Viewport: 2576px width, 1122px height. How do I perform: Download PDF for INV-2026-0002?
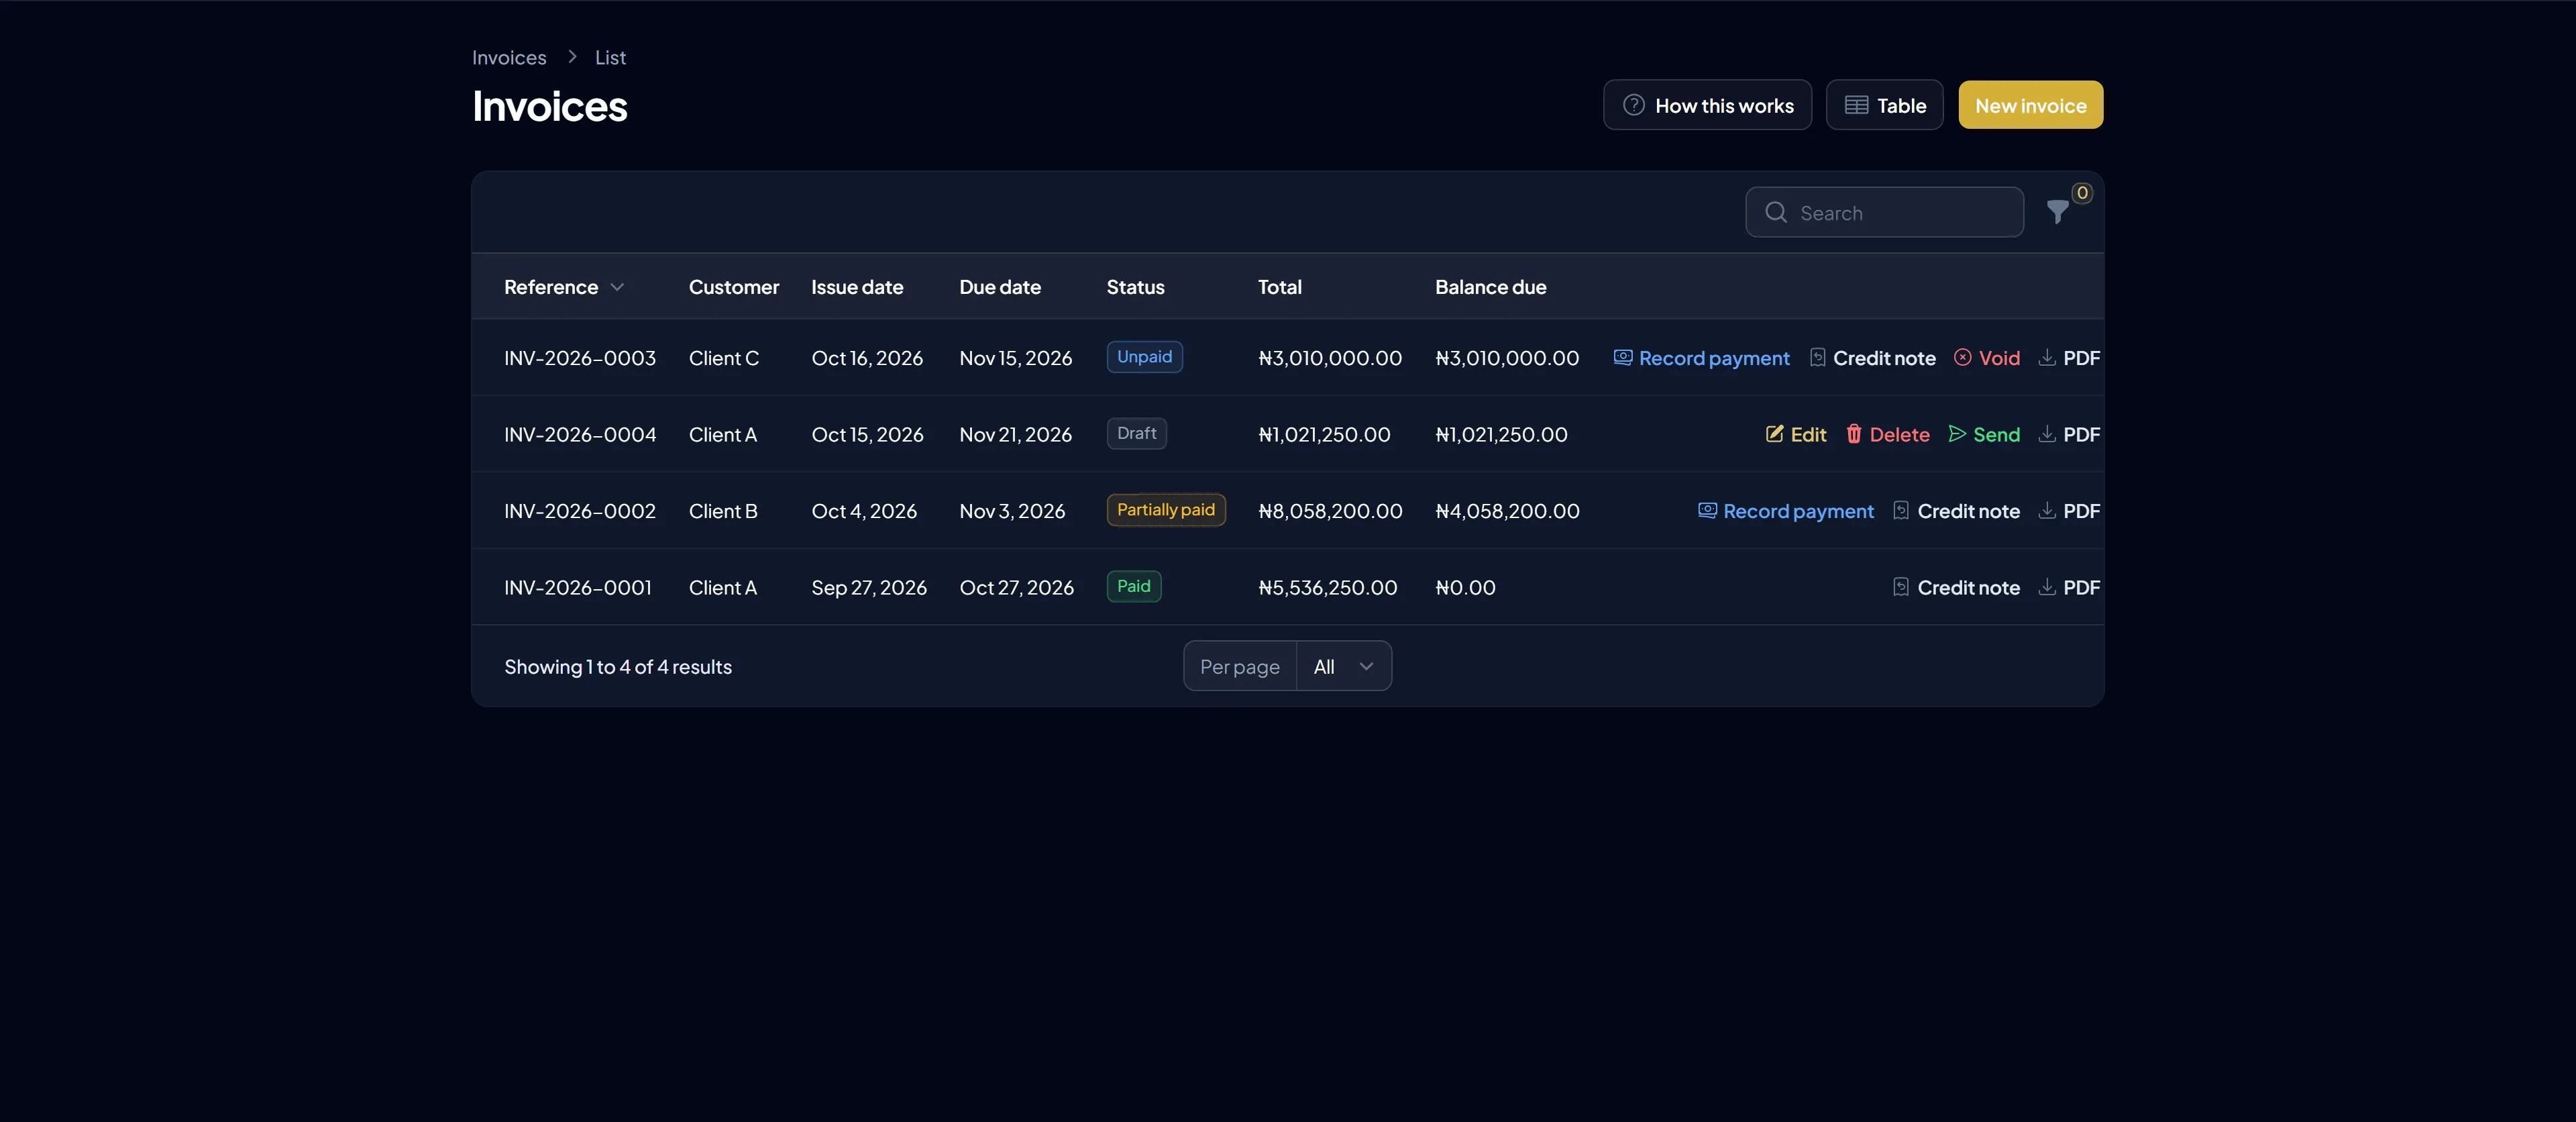pos(2069,511)
